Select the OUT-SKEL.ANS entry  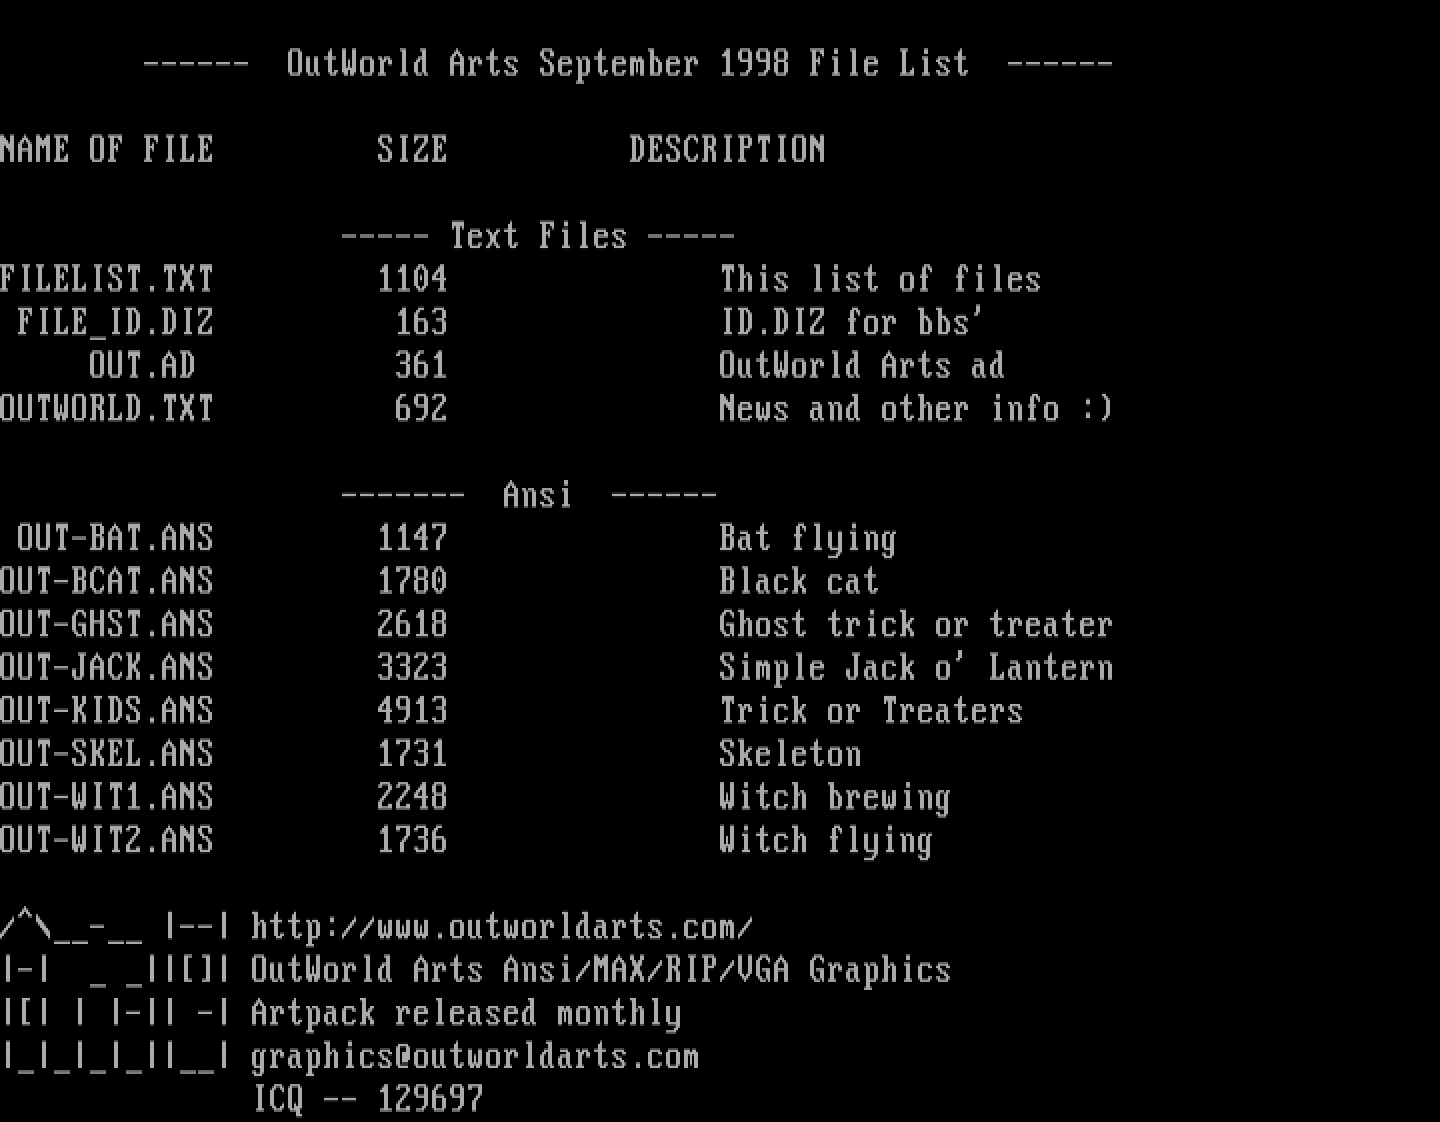click(107, 753)
